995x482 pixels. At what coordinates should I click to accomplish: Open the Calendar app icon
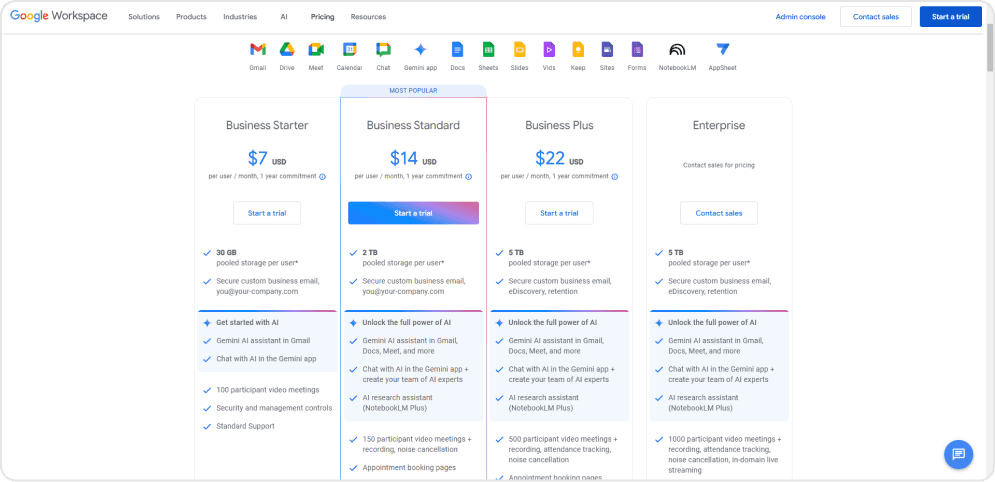tap(350, 49)
